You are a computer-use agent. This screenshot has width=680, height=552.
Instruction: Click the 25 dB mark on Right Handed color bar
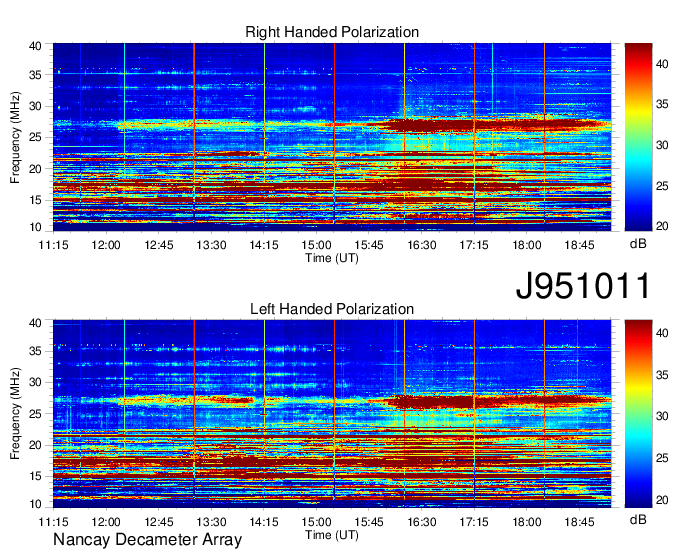(x=662, y=186)
